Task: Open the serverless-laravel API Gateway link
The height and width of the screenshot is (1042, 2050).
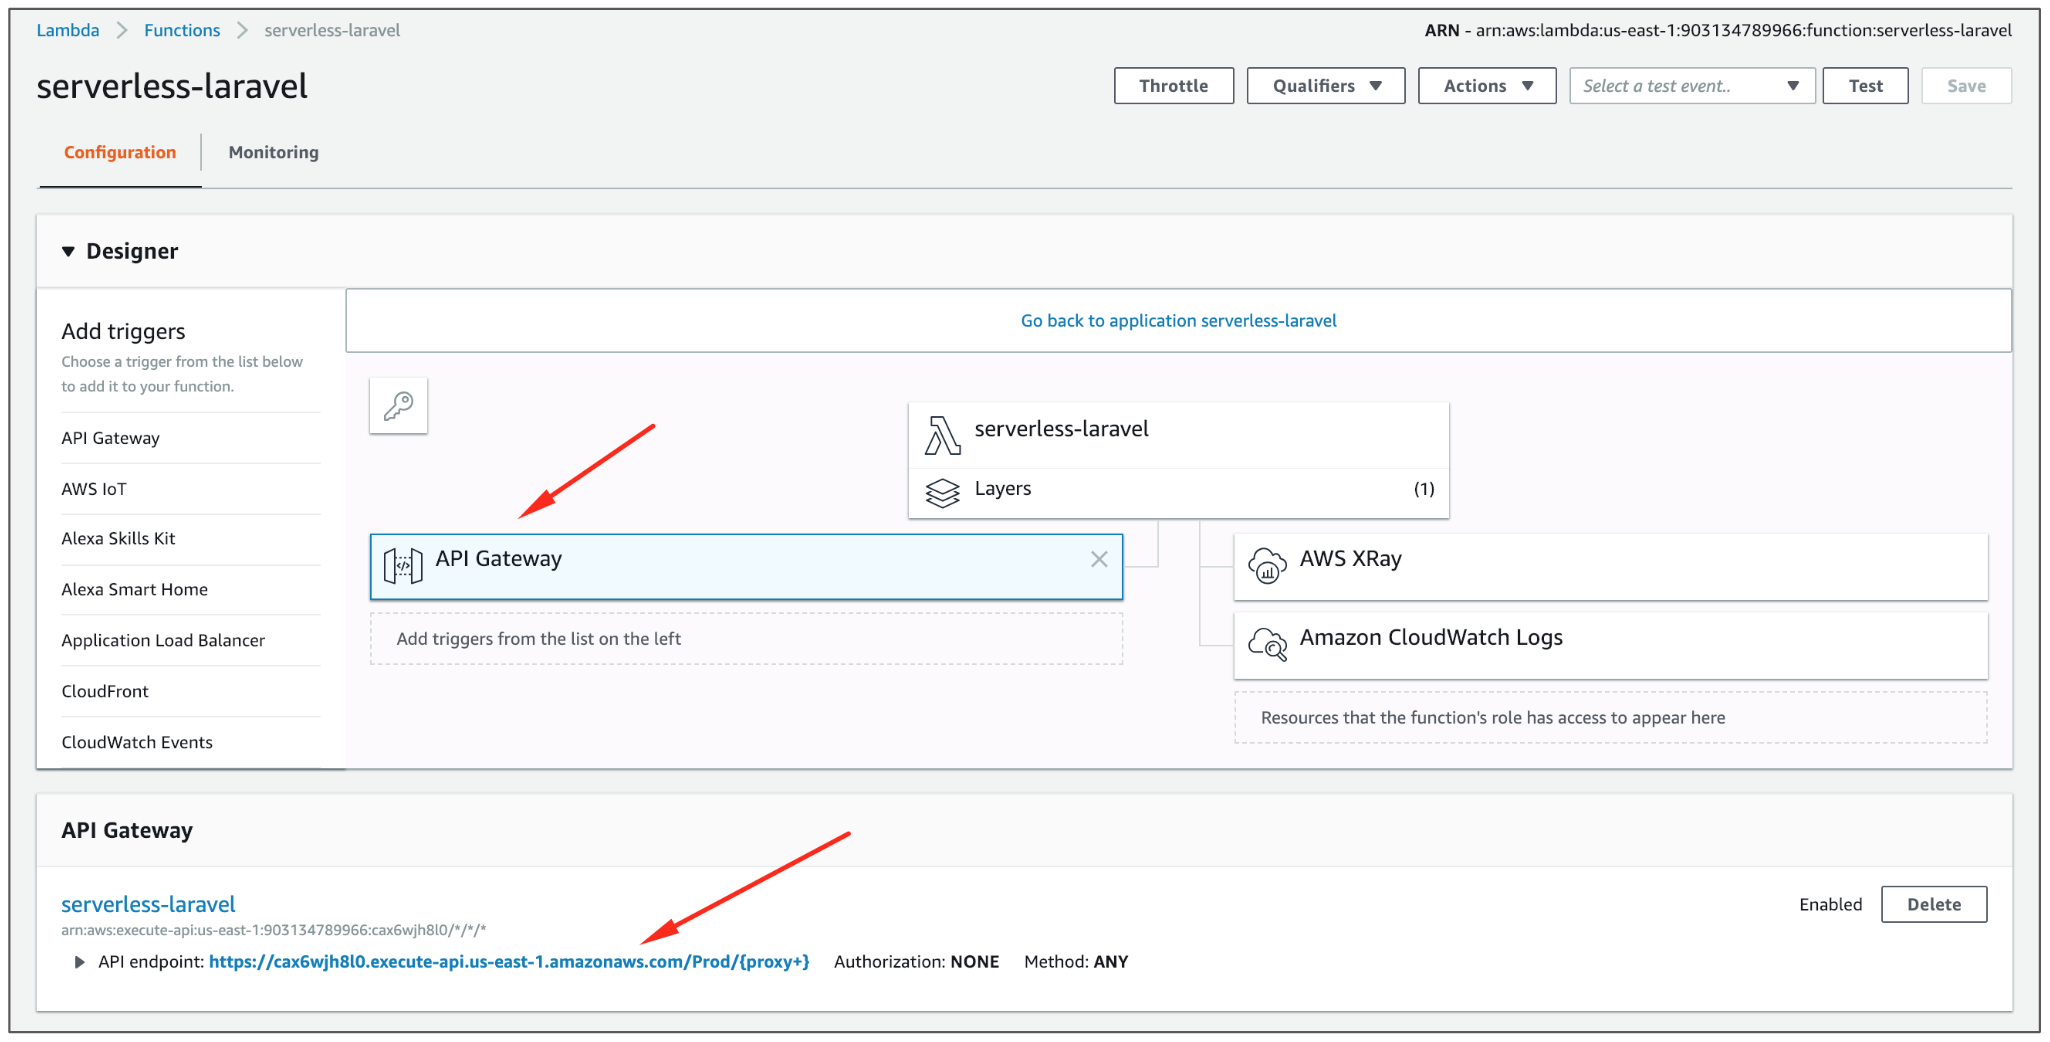Action: [148, 904]
